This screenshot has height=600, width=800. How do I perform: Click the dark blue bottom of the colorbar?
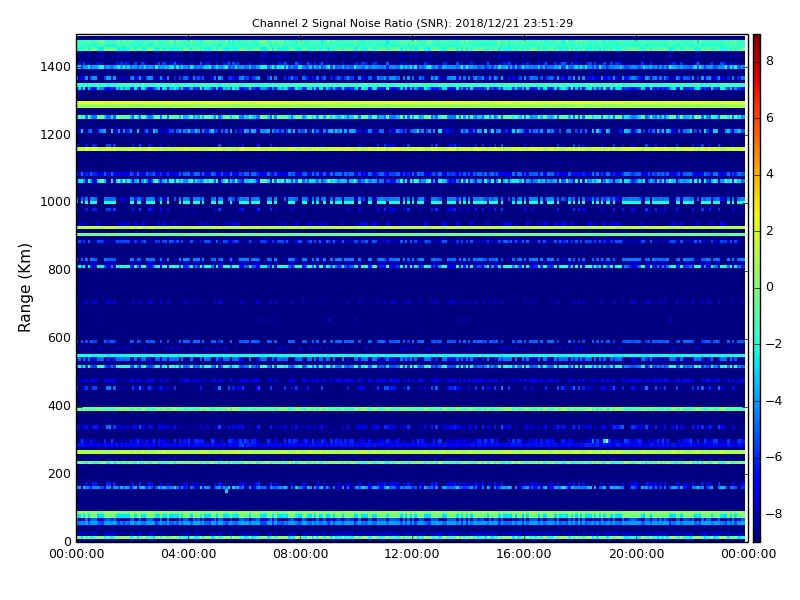[x=757, y=533]
